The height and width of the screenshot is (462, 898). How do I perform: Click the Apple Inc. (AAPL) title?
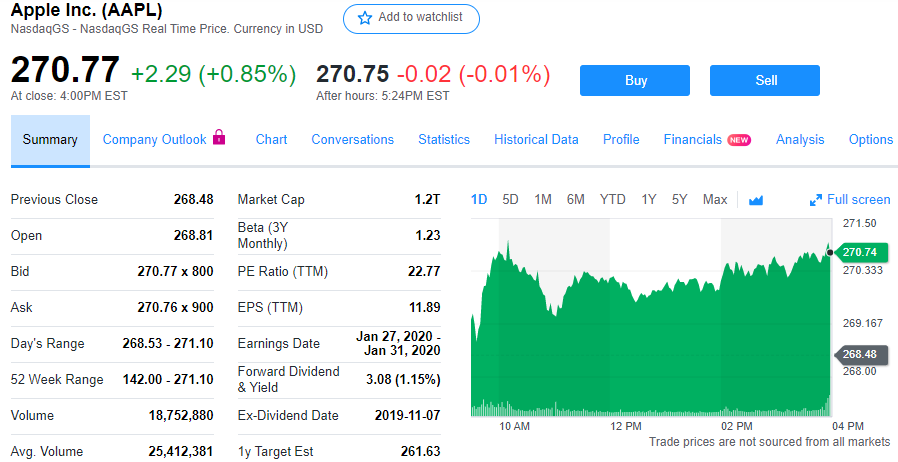[86, 10]
